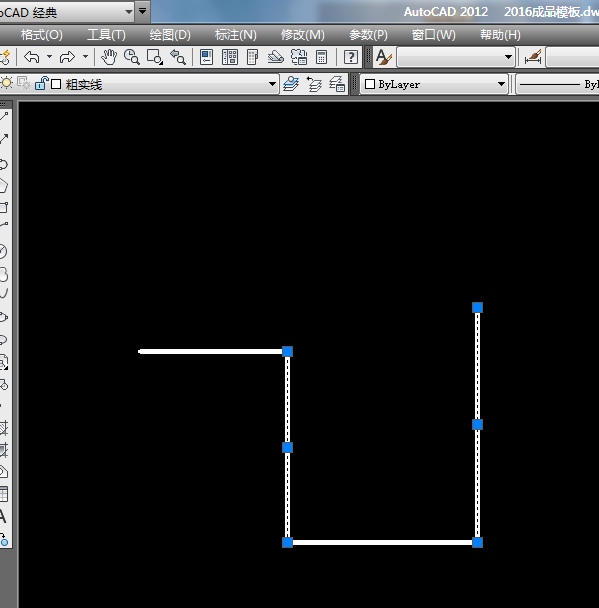Screen dimensions: 599x608
Task: Expand the quick access customize arrow
Action: coord(143,11)
